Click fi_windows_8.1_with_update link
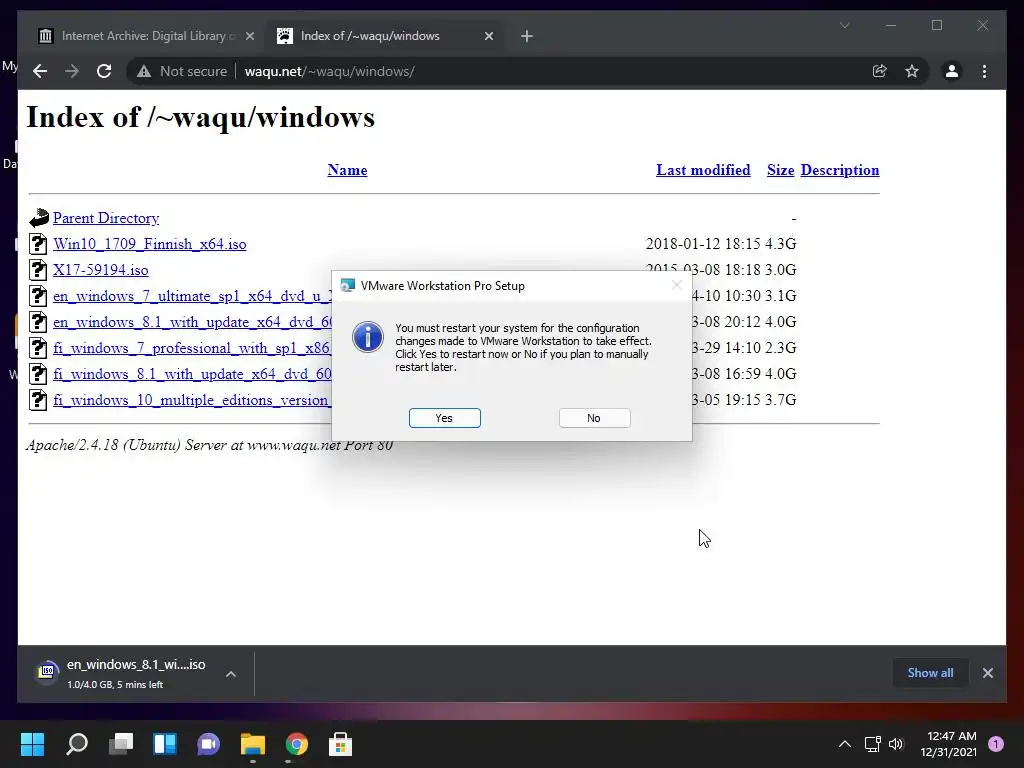The height and width of the screenshot is (768, 1024). coord(192,374)
